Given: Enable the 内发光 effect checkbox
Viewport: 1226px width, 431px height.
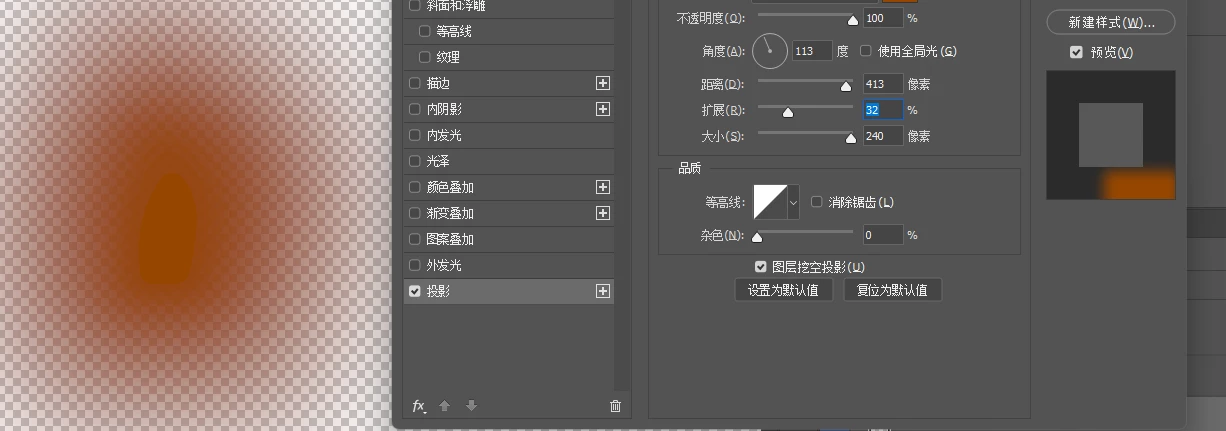Looking at the screenshot, I should [415, 135].
